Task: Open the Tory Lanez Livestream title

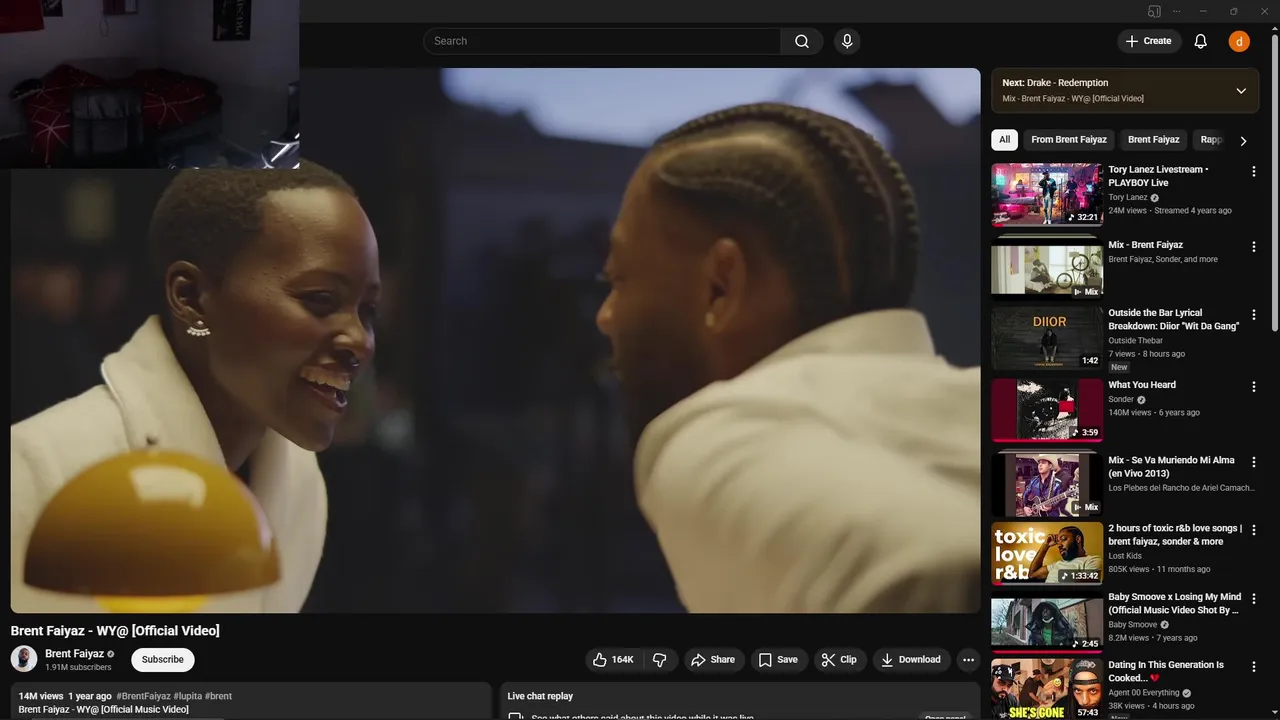Action: [x=1158, y=176]
